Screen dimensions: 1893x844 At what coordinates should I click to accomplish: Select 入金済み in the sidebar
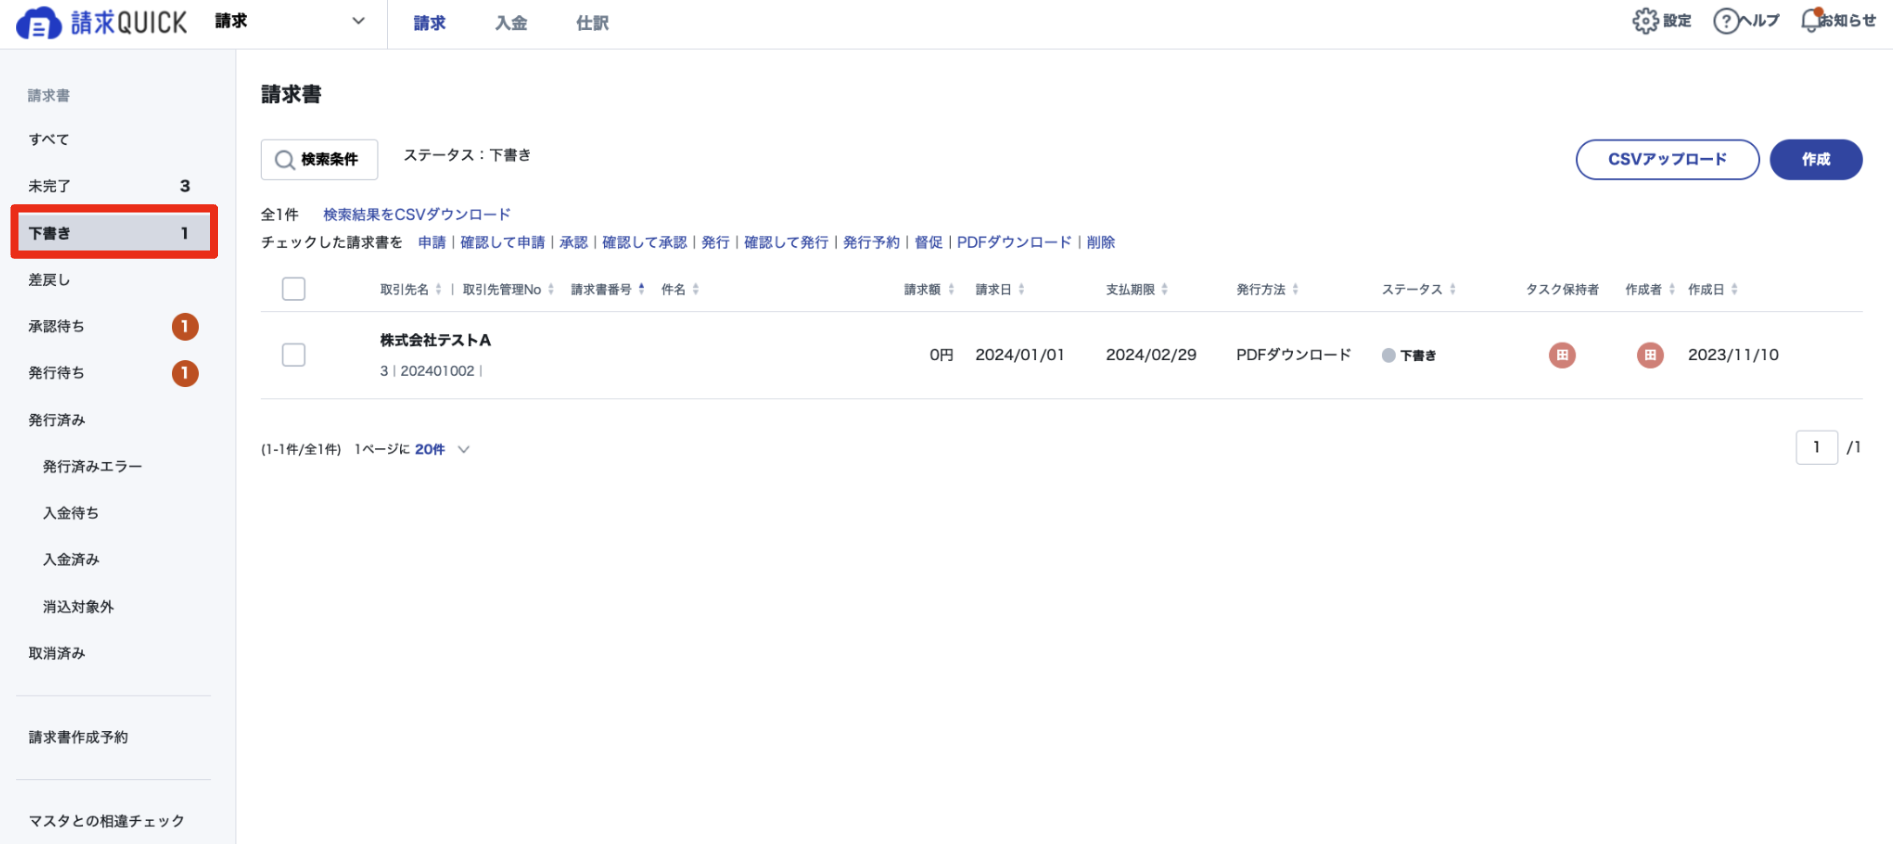tap(71, 560)
